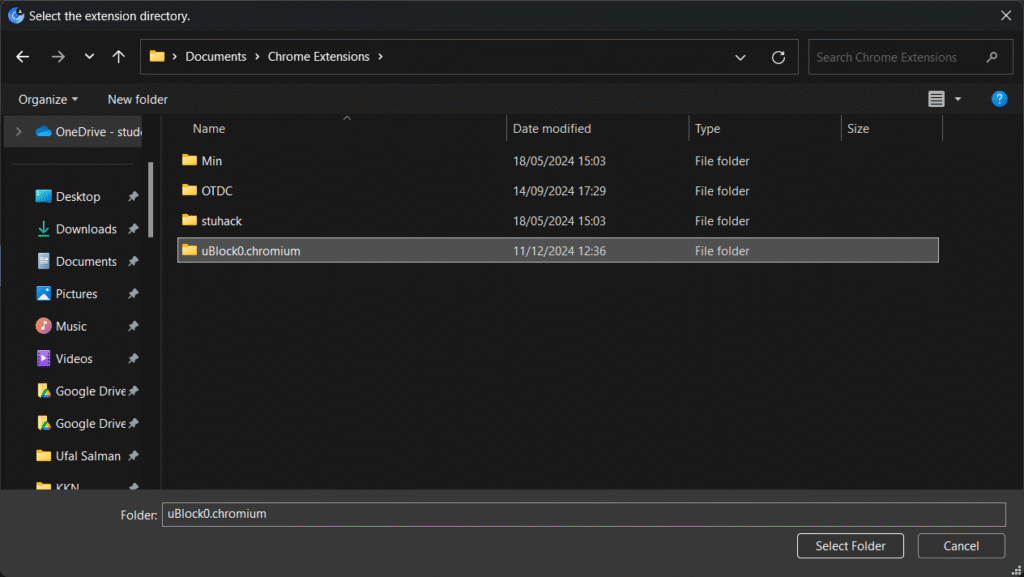The width and height of the screenshot is (1024, 577).
Task: Click the pin icon next to Videos
Action: pos(133,358)
